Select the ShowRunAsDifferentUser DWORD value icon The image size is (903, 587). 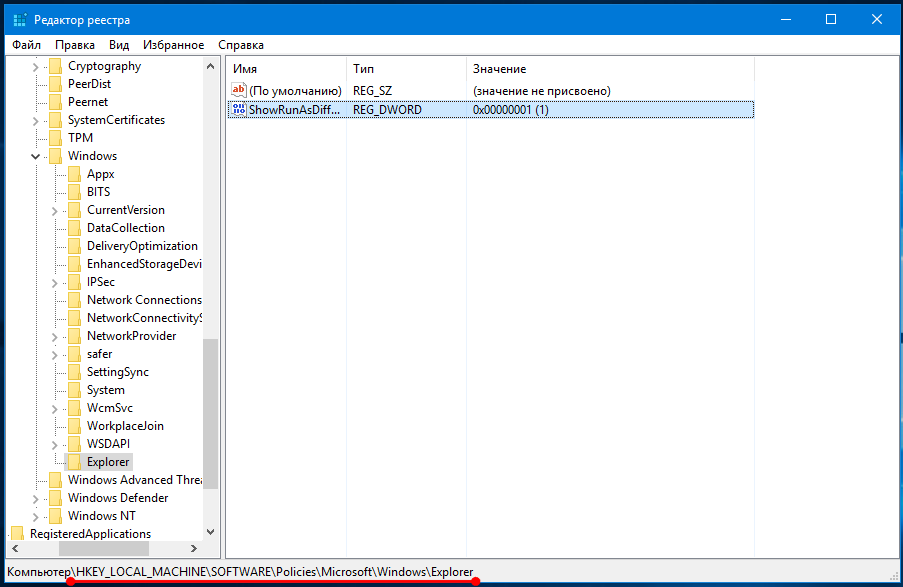pos(238,110)
